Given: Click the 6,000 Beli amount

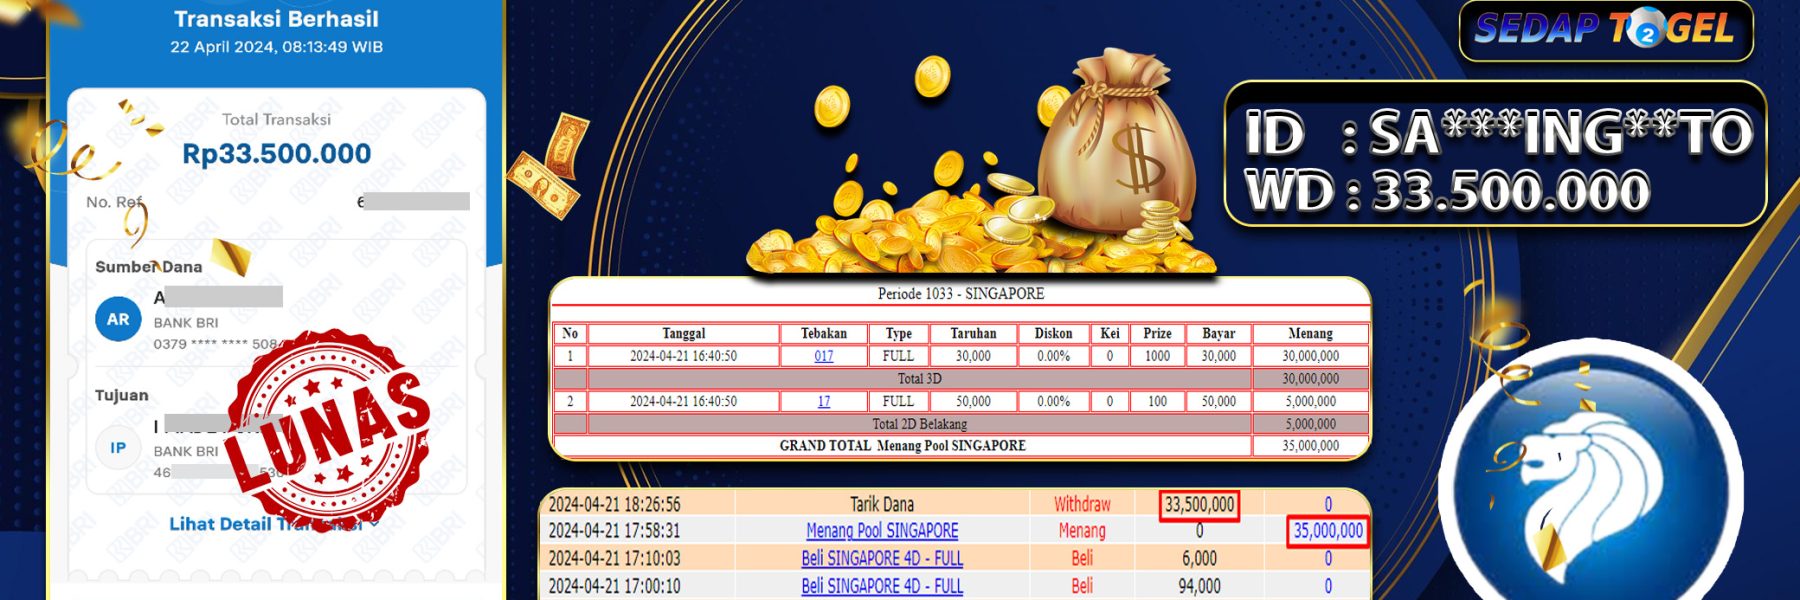Looking at the screenshot, I should (x=1199, y=558).
